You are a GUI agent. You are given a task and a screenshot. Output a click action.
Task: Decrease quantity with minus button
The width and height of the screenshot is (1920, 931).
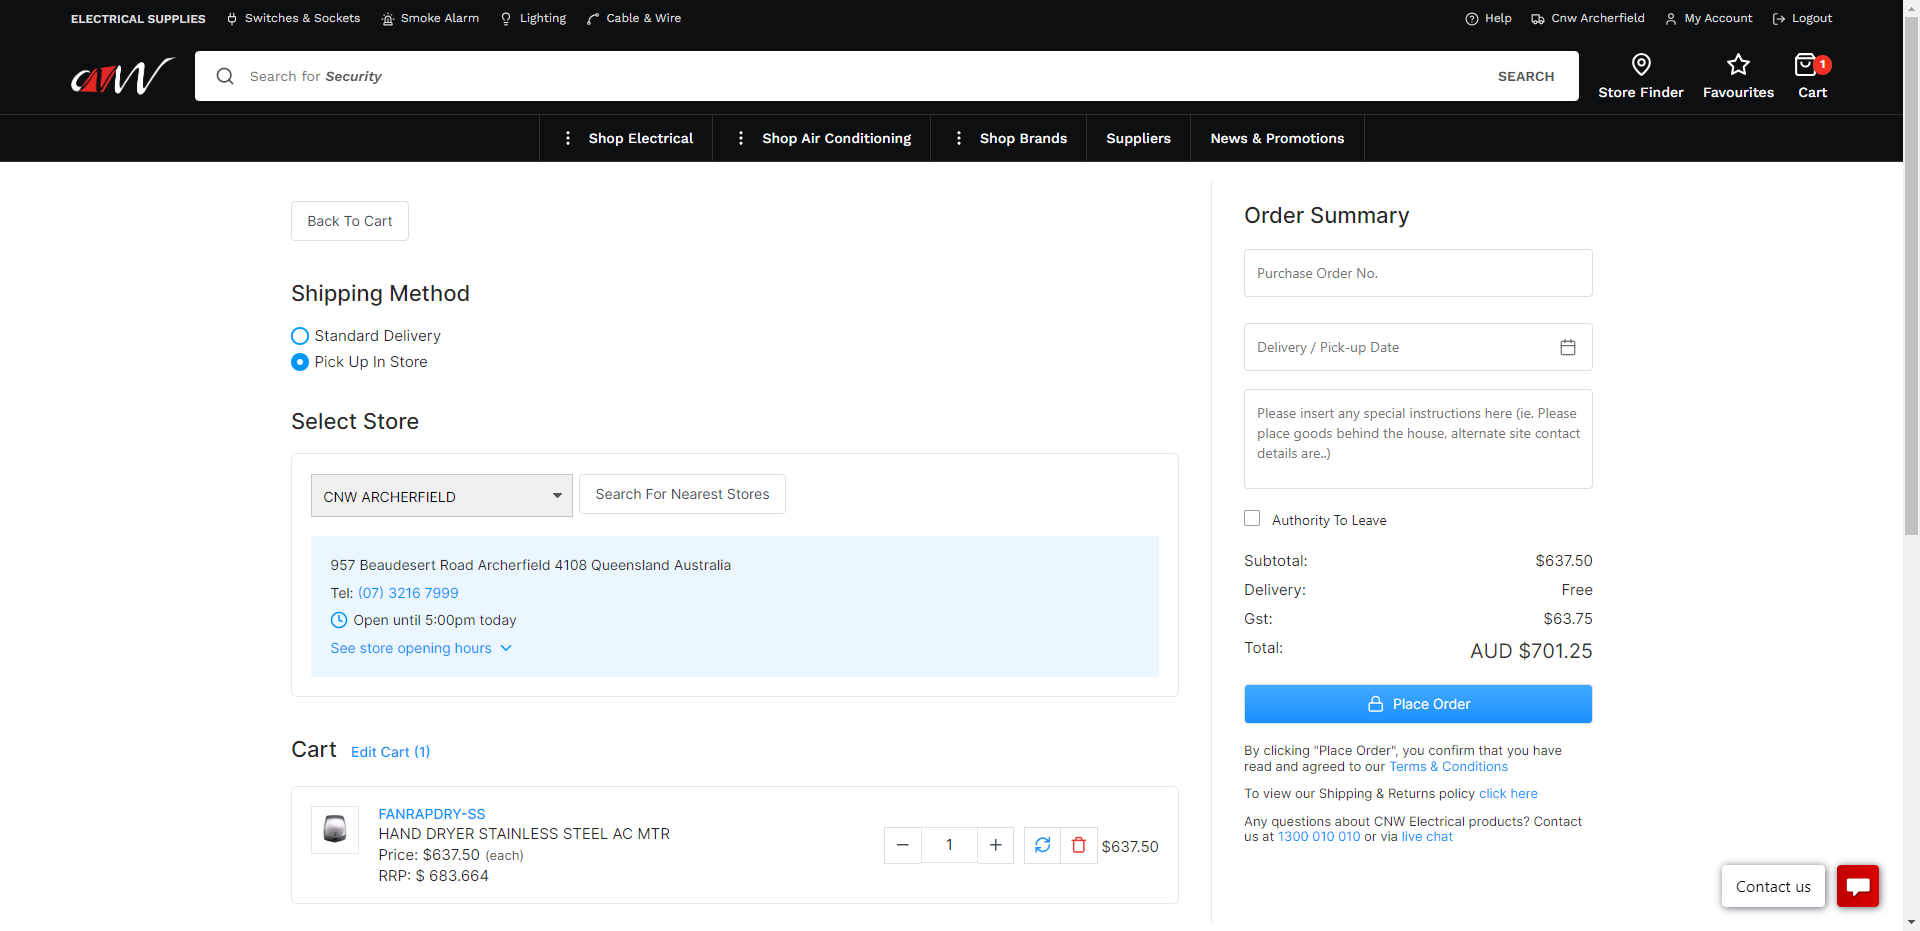pyautogui.click(x=903, y=845)
